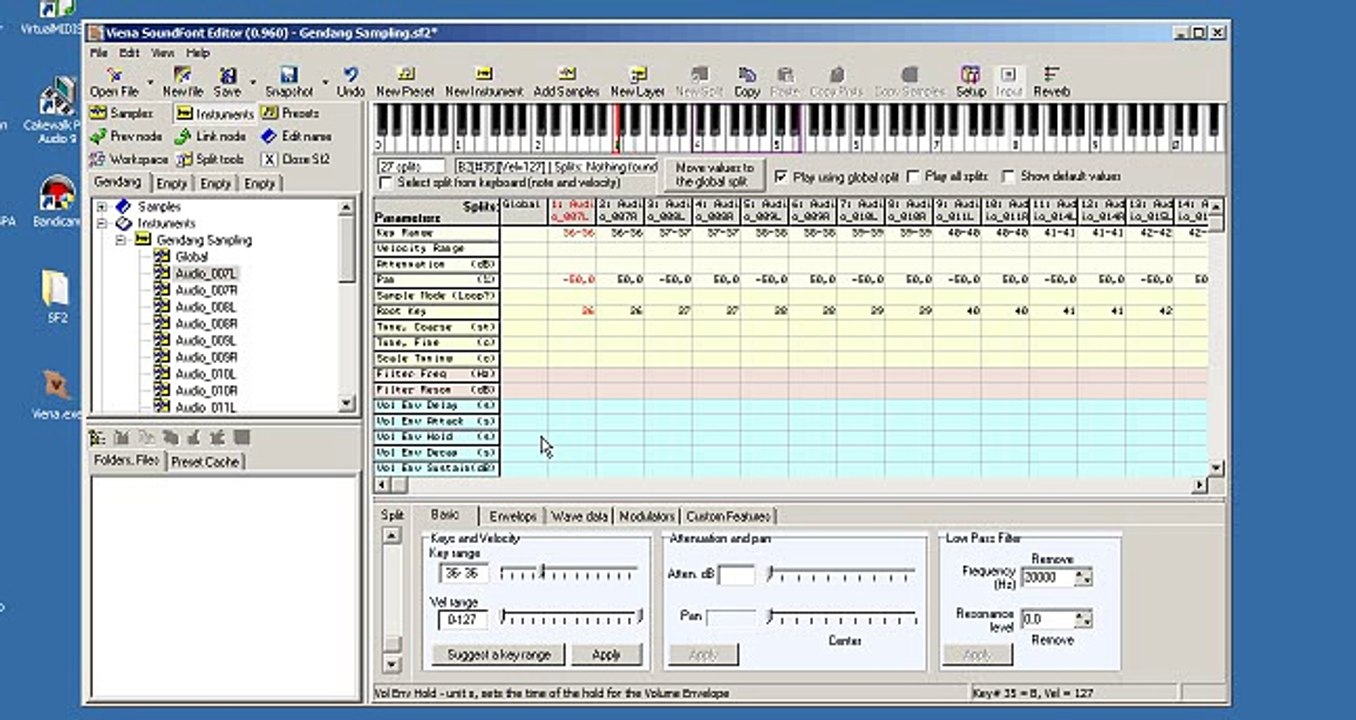
Task: Open the Custom Features tab
Action: click(x=728, y=516)
